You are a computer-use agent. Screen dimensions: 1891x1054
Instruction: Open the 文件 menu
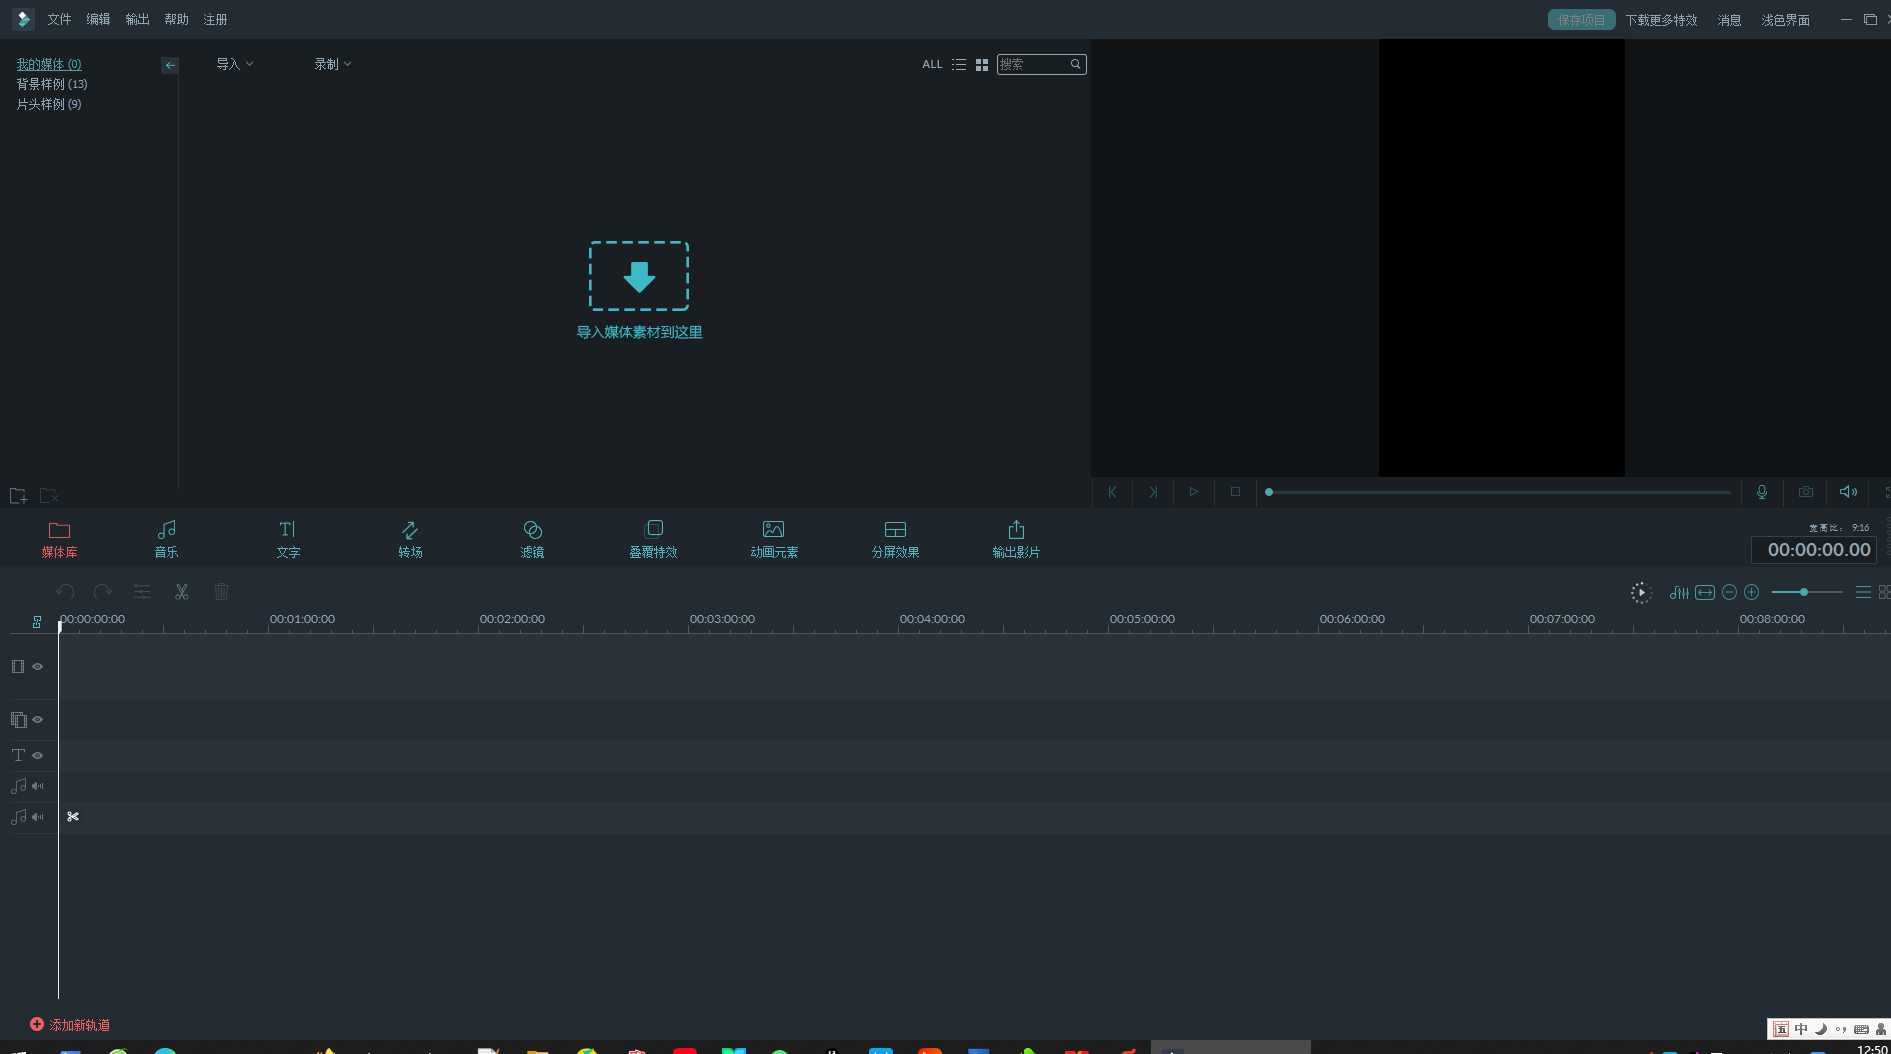[x=59, y=20]
